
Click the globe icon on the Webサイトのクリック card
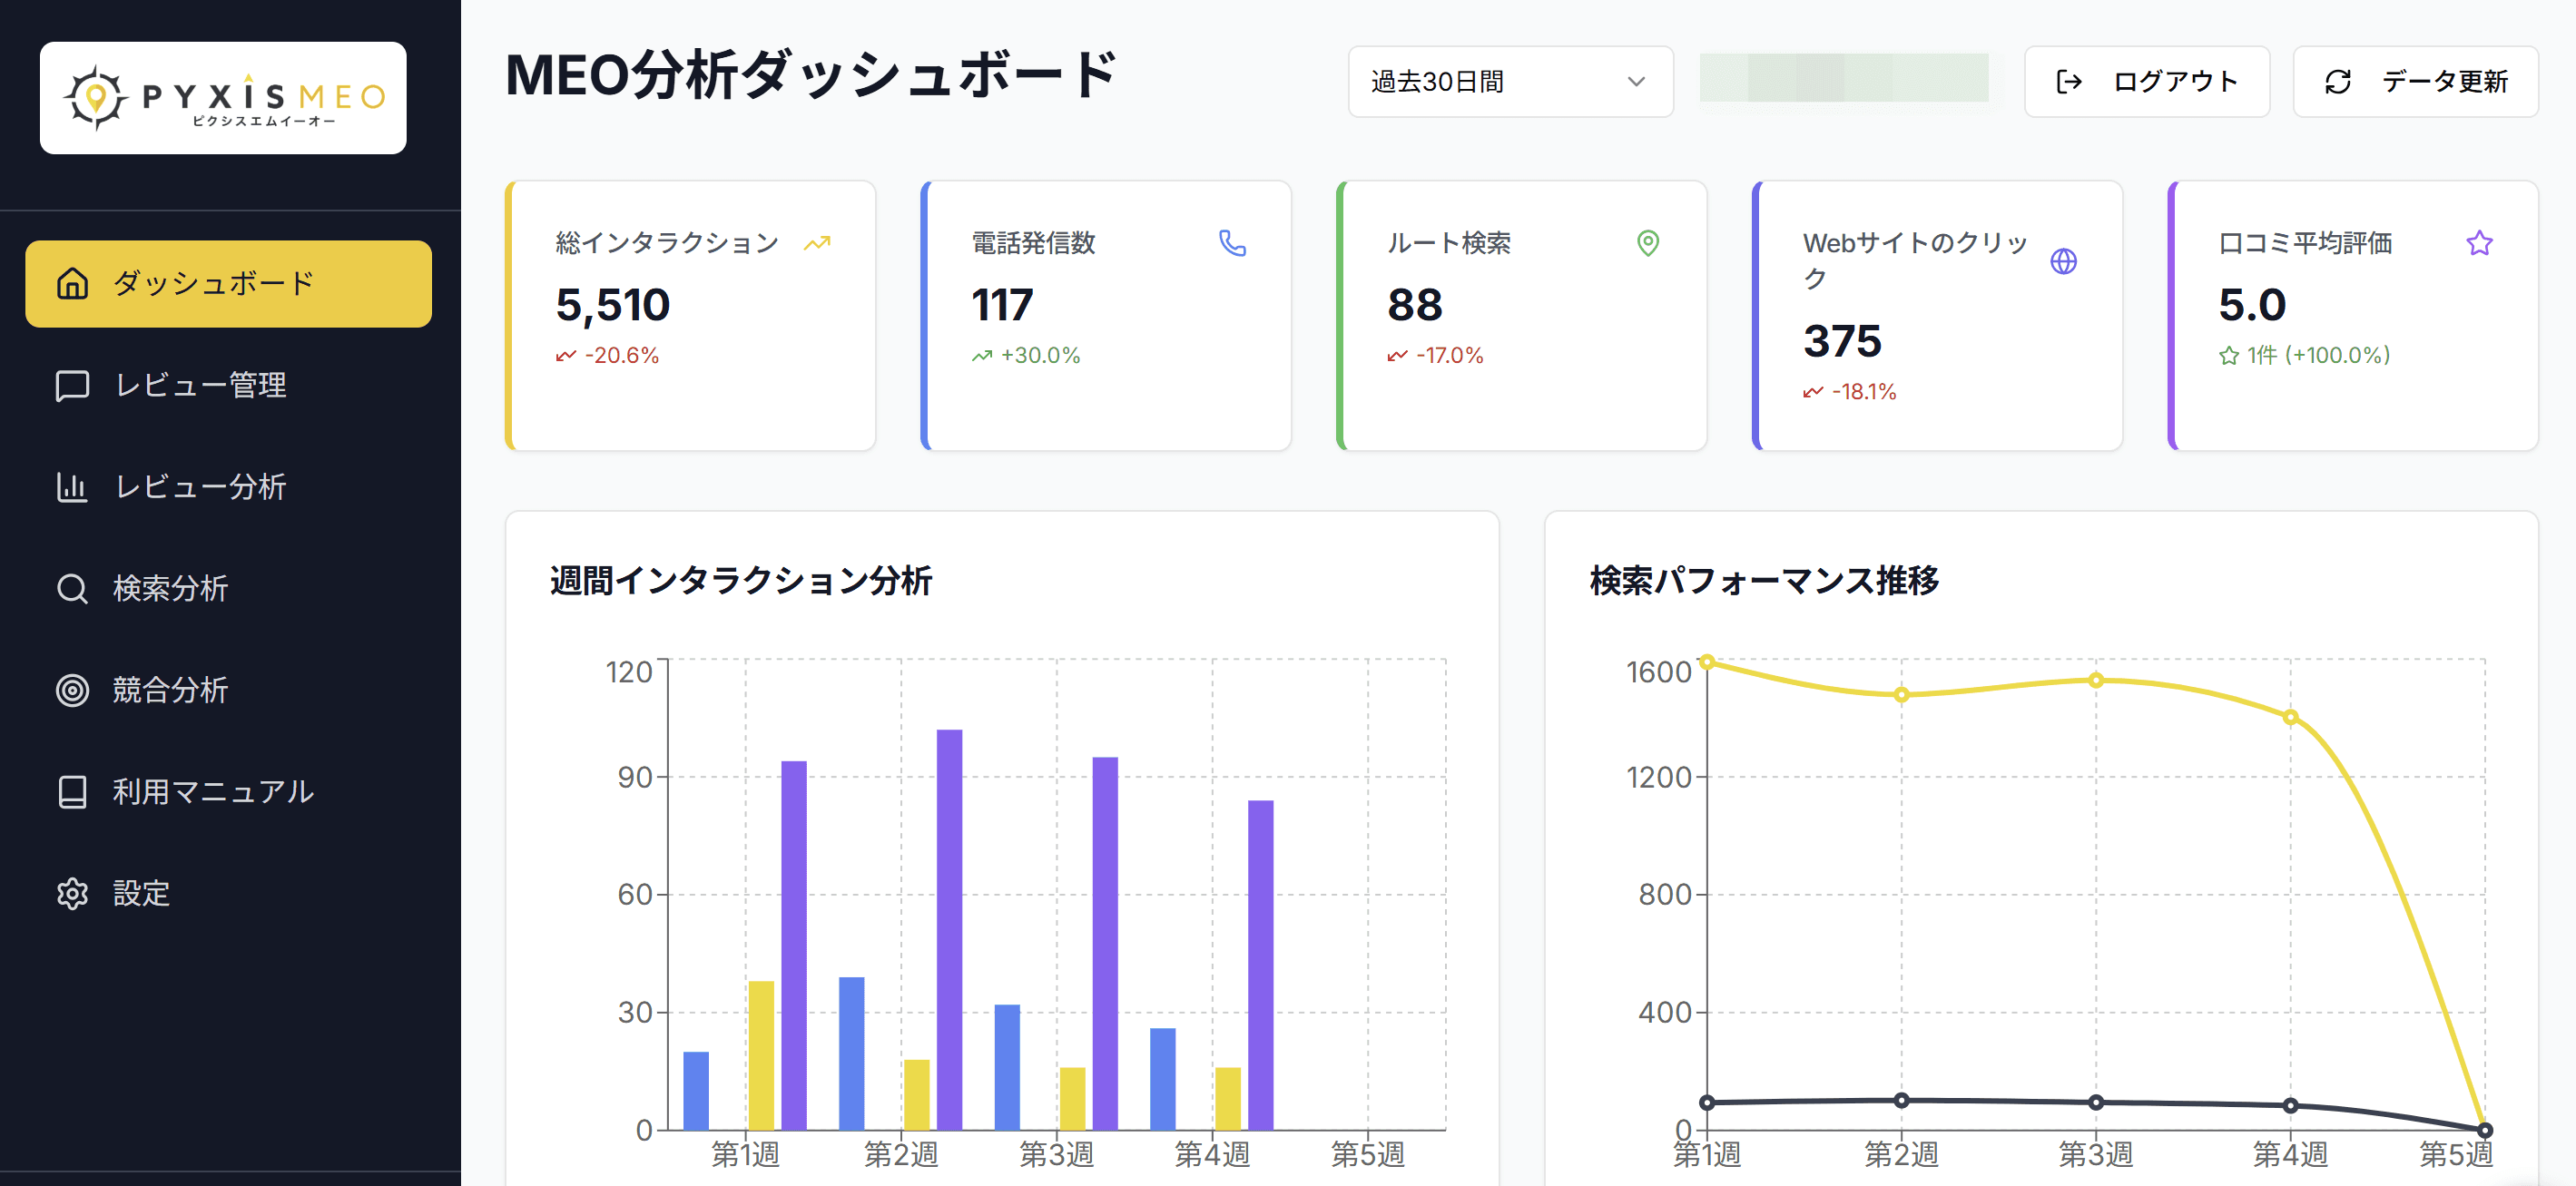point(2063,261)
